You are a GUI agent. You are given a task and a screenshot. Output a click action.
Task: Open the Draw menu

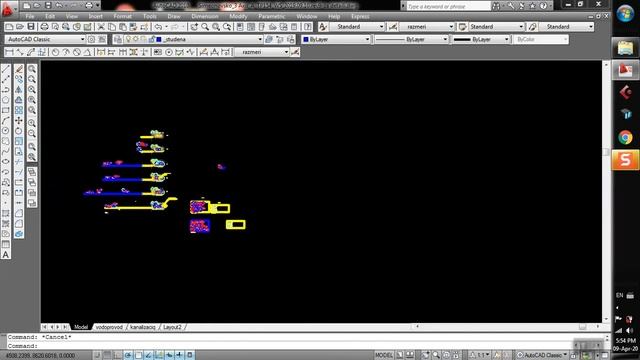click(x=174, y=16)
